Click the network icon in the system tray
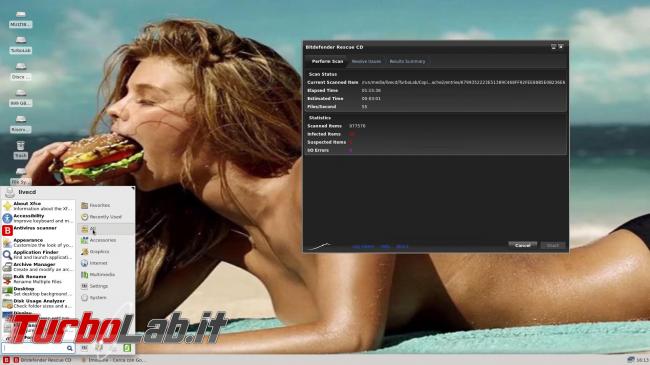This screenshot has height=365, width=650. [631, 360]
